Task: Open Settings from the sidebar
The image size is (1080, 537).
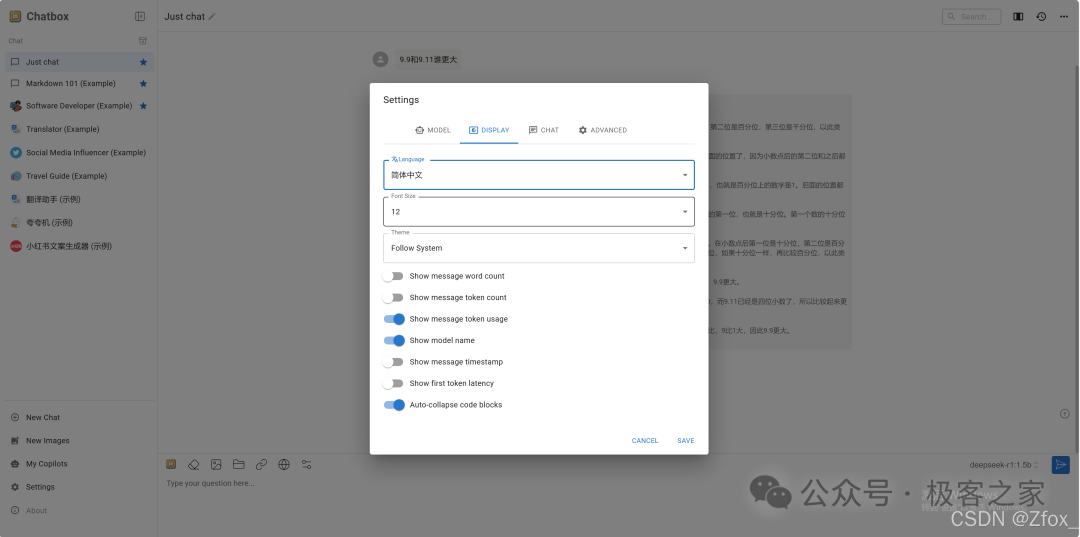Action: (79, 487)
